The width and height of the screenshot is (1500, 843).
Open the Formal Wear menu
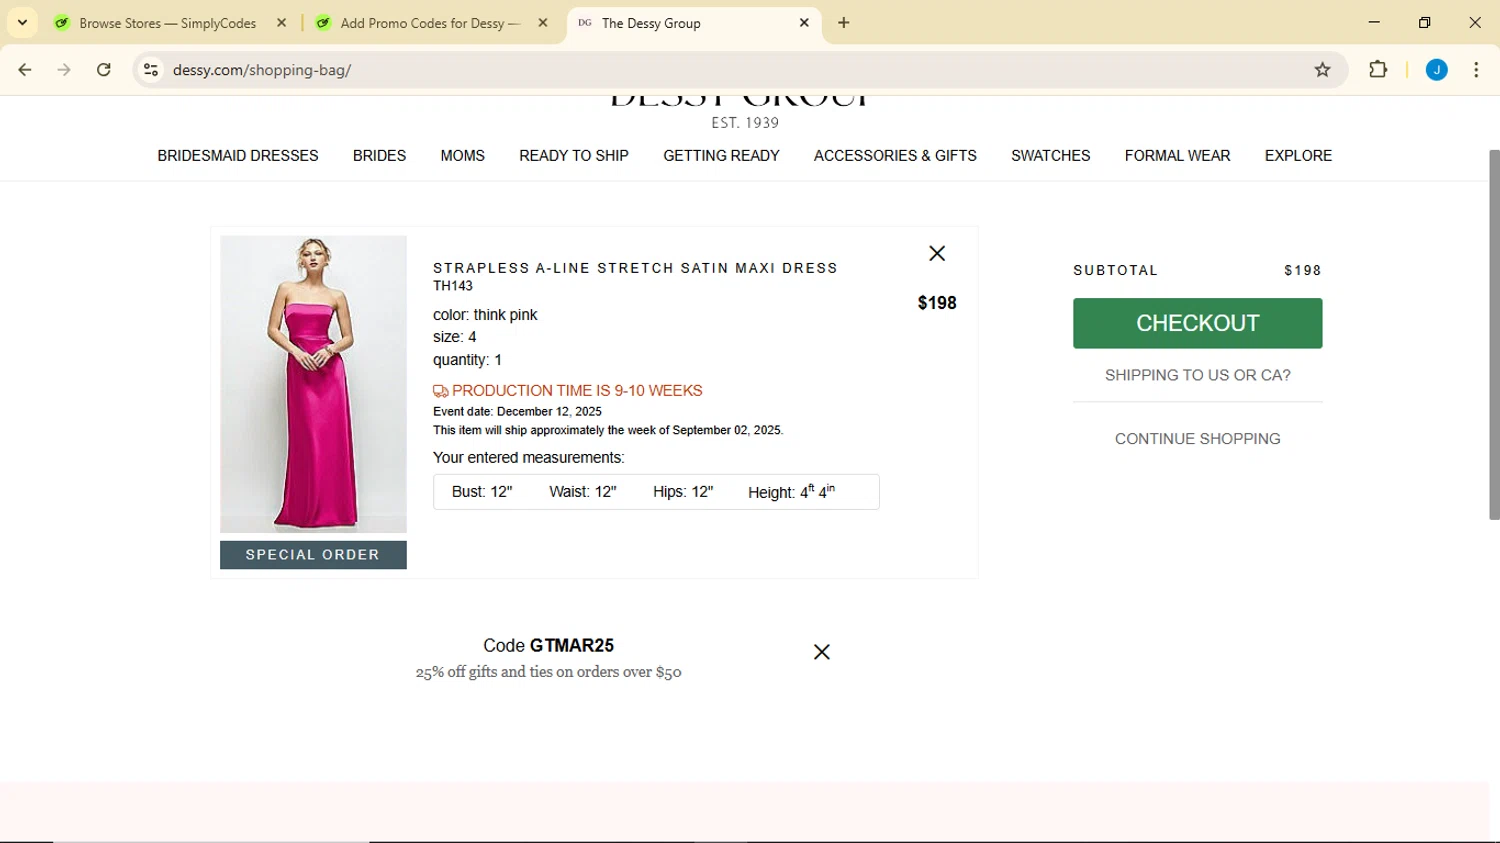pyautogui.click(x=1177, y=156)
